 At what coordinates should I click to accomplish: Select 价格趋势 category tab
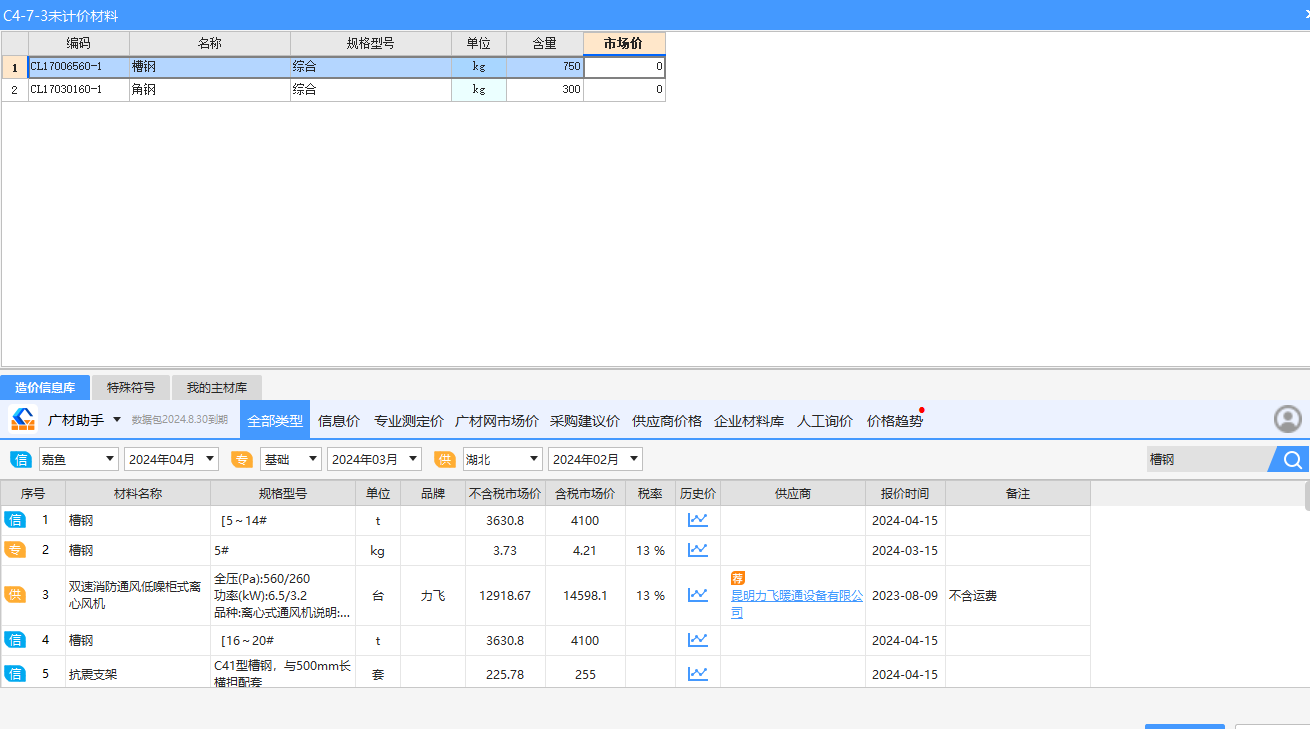895,421
